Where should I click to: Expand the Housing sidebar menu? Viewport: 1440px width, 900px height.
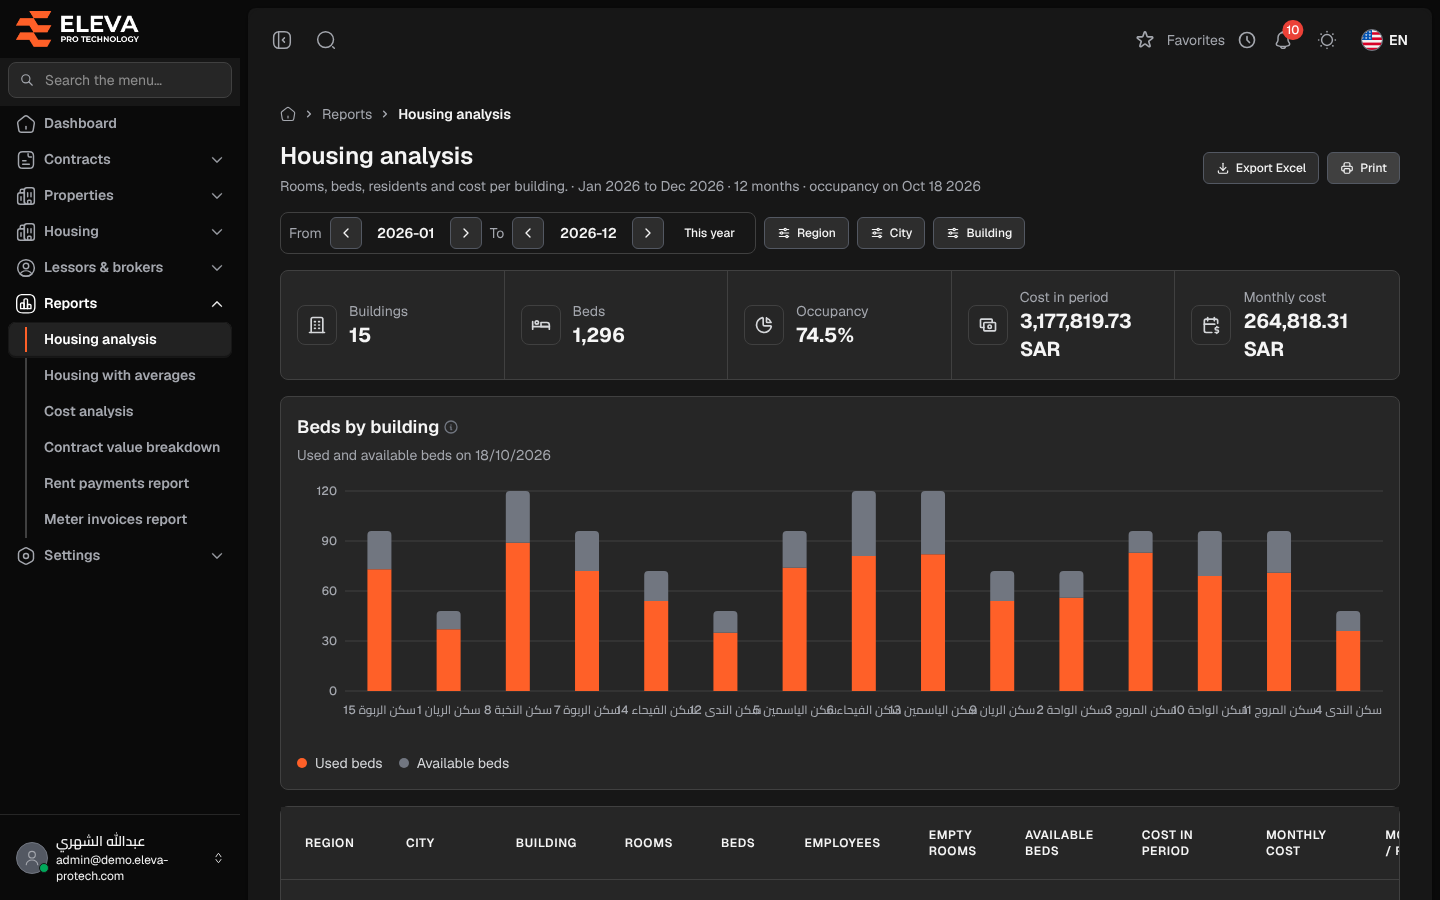pyautogui.click(x=120, y=231)
